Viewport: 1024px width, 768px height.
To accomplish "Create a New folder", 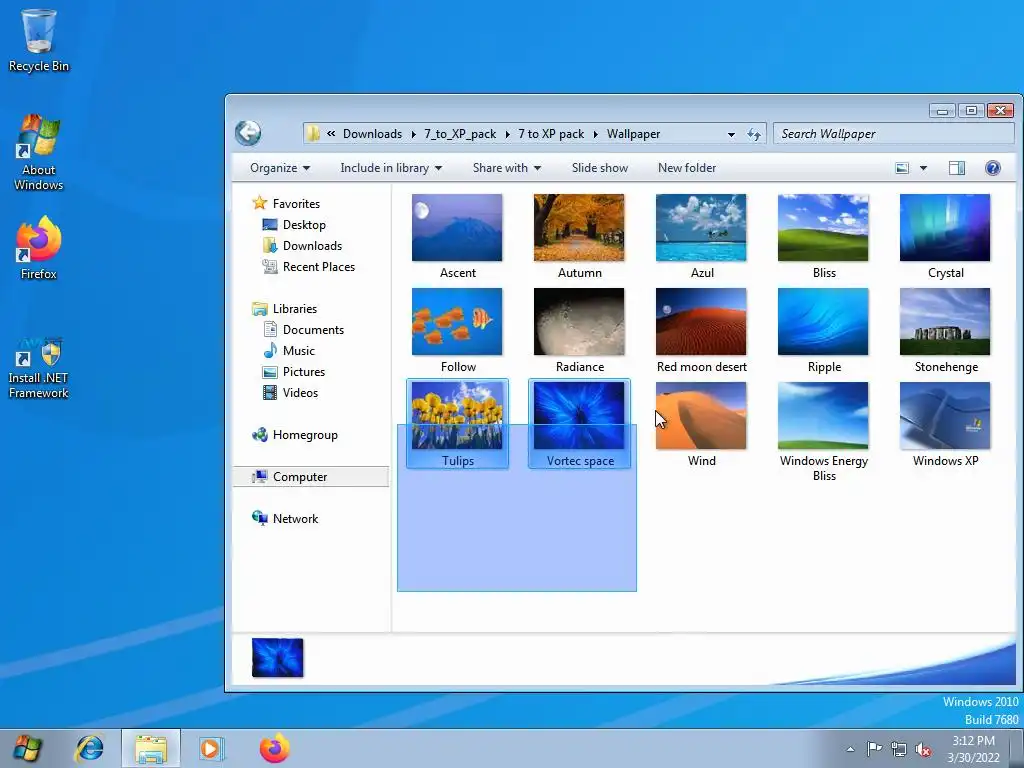I will pyautogui.click(x=687, y=168).
